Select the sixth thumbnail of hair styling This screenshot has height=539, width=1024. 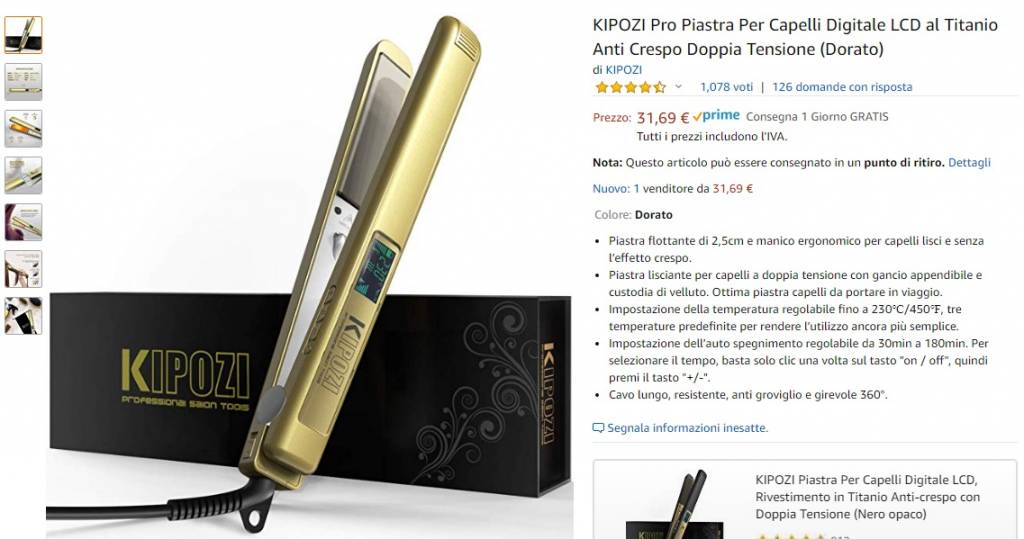[x=24, y=269]
